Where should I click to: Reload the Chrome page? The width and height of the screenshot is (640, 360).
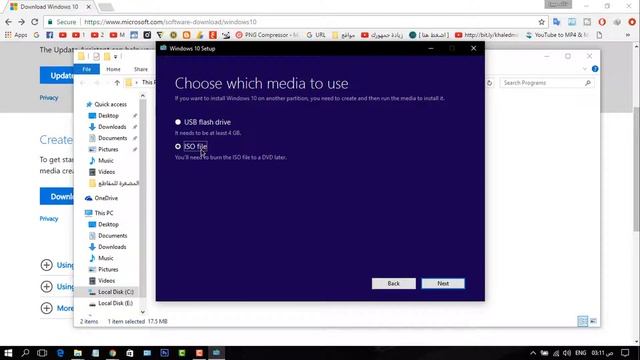click(35, 22)
